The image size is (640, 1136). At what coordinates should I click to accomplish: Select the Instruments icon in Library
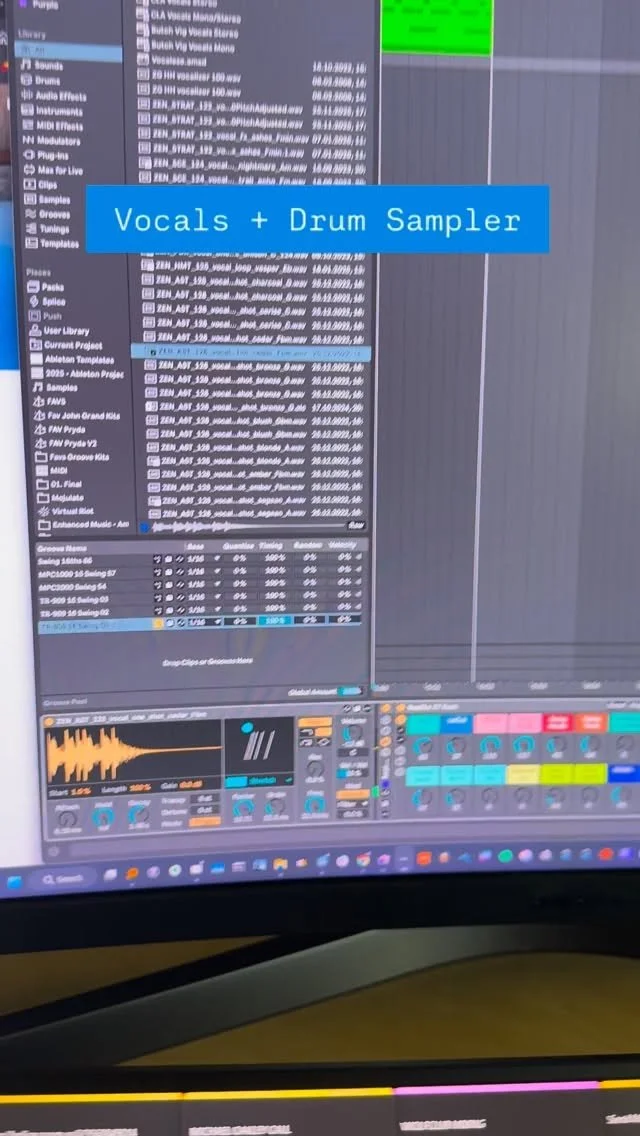coord(28,111)
